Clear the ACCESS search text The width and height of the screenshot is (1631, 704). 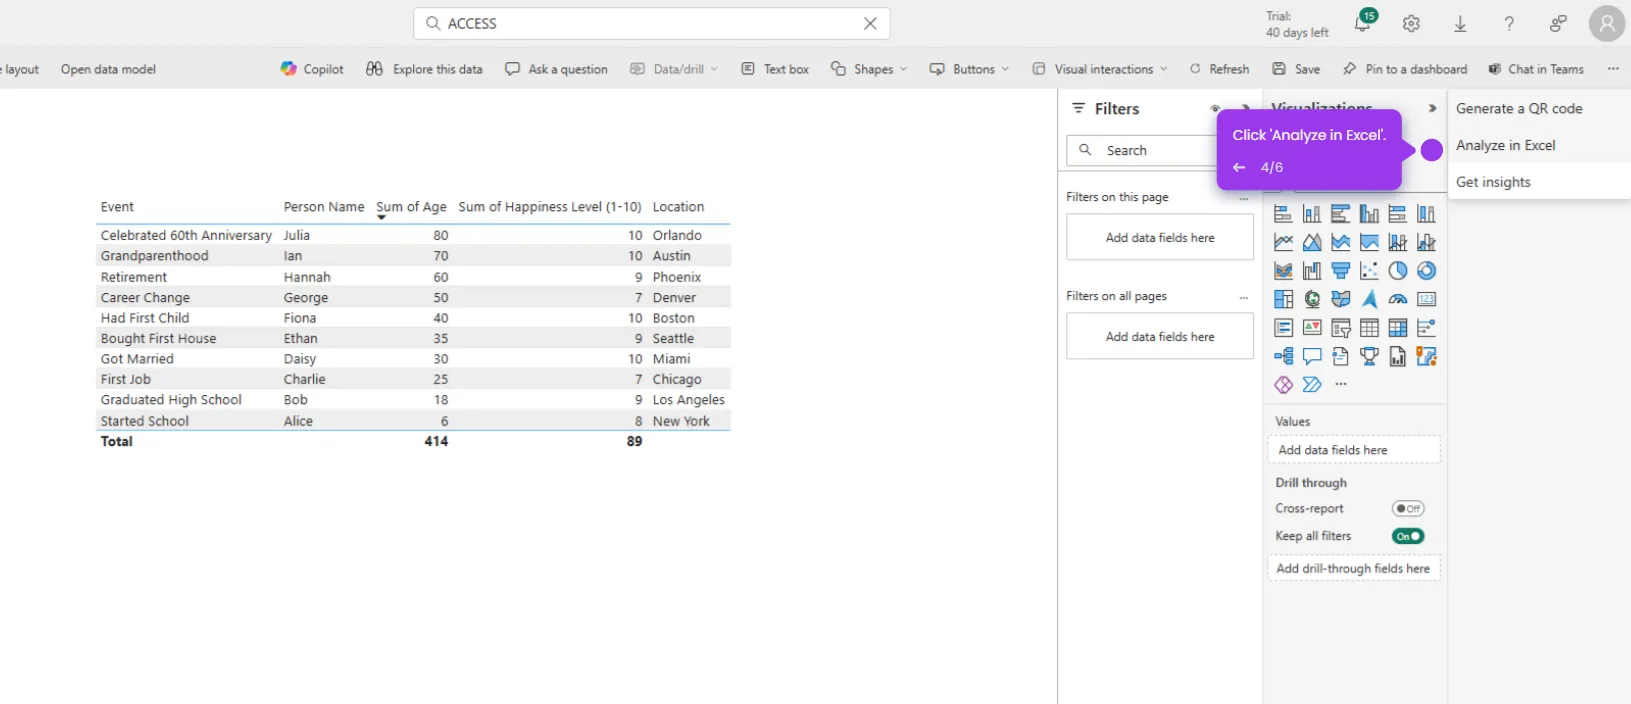coord(870,23)
